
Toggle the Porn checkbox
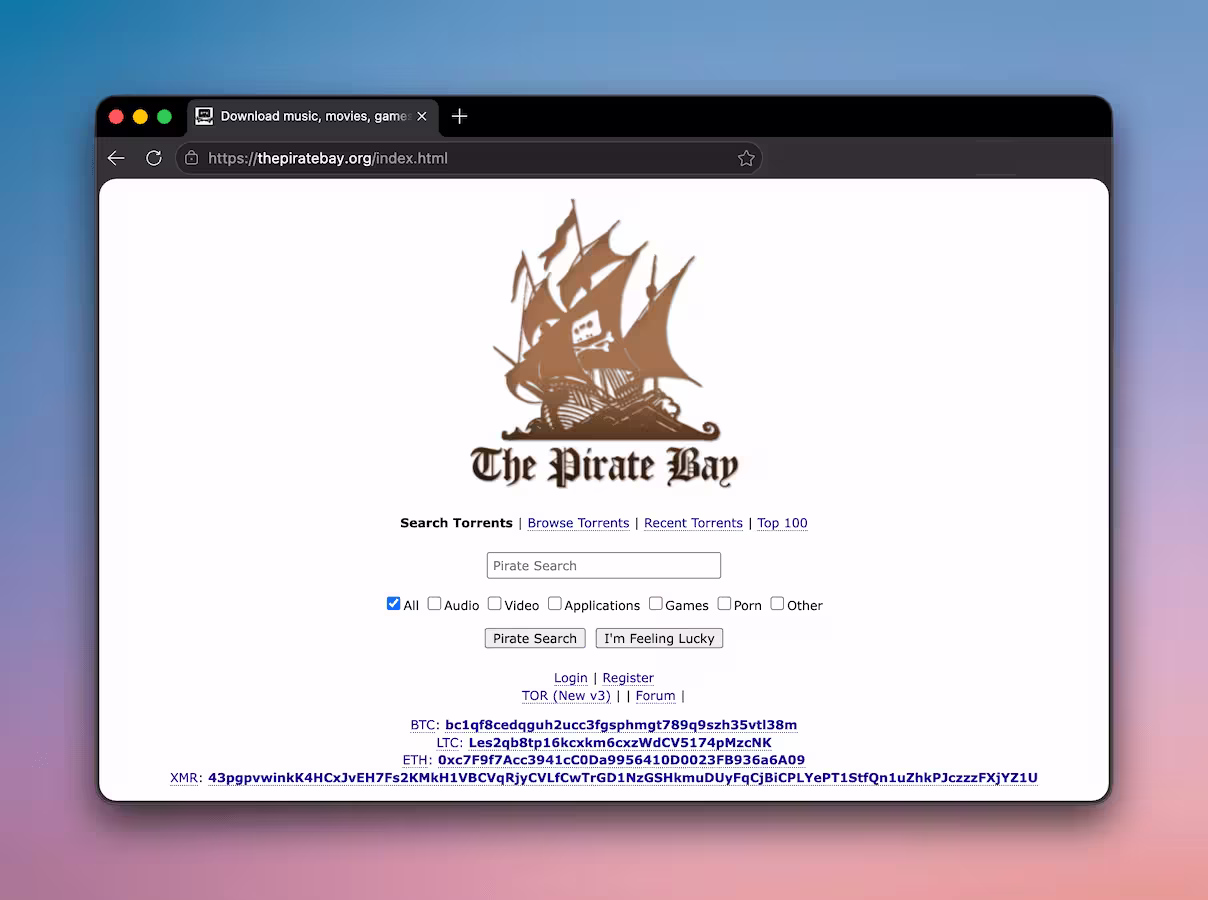click(x=723, y=603)
